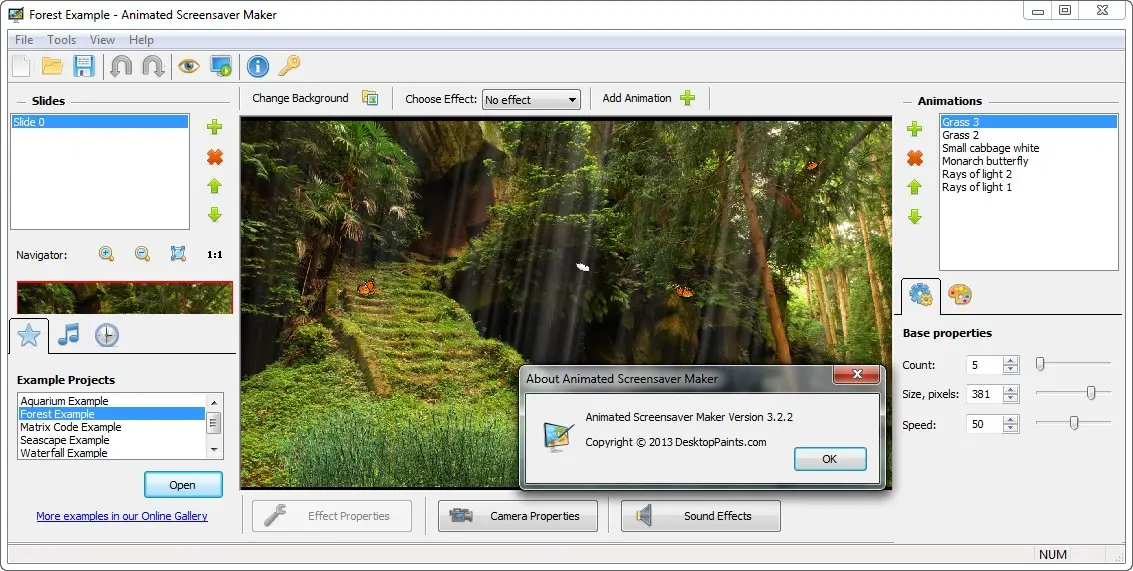Move the slide down with green arrow
The height and width of the screenshot is (571, 1133).
click(215, 215)
